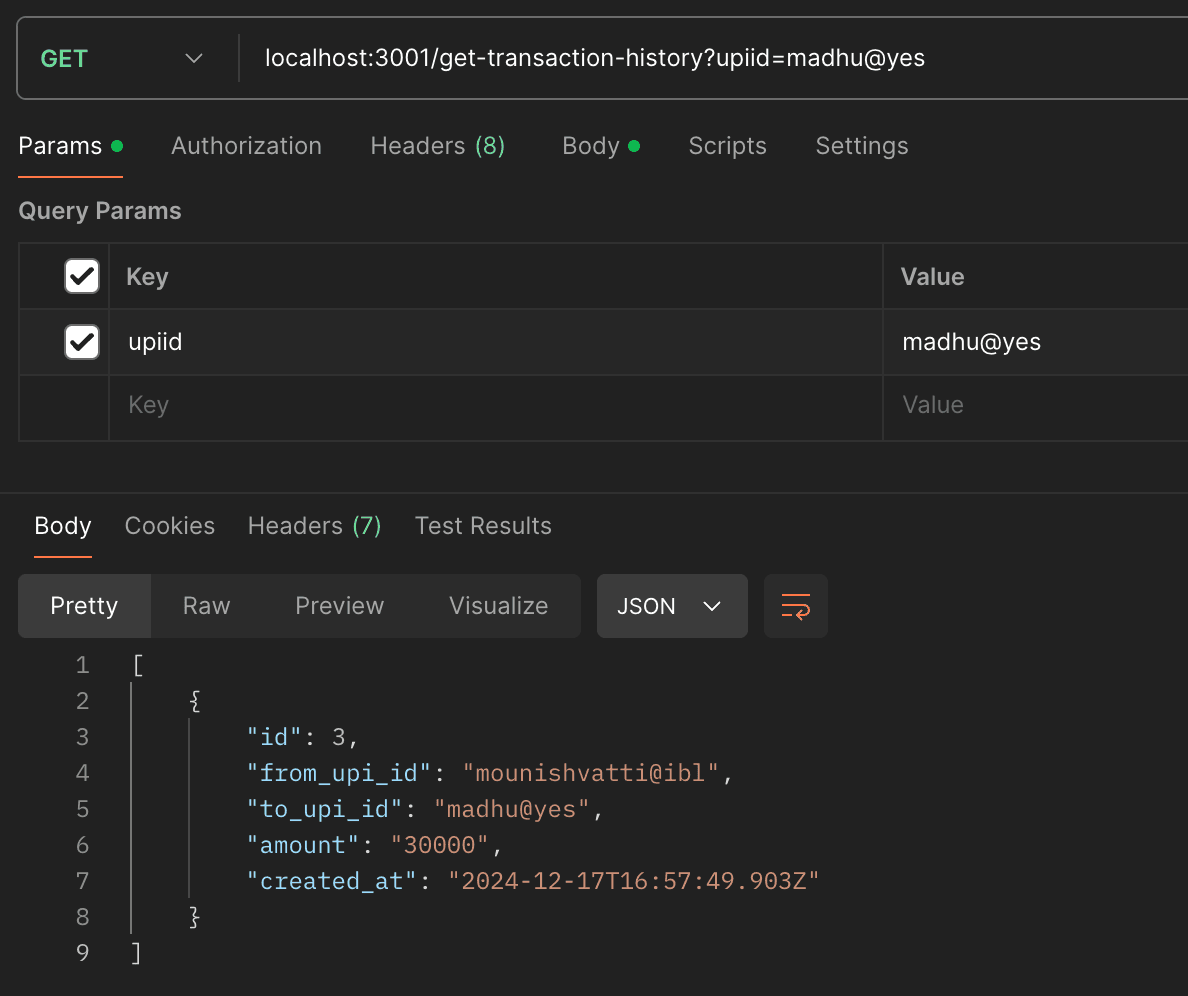Click the empty Key placeholder cell
This screenshot has width=1188, height=996.
(496, 405)
